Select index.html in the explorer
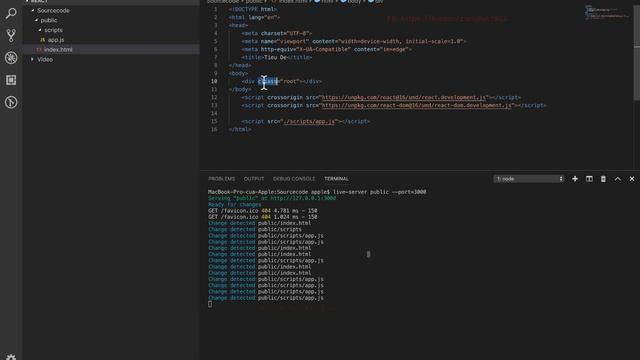This screenshot has height=360, width=640. point(58,50)
